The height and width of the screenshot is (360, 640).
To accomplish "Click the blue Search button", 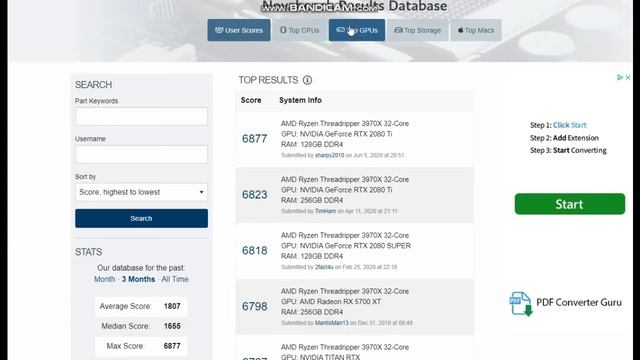I will point(141,218).
